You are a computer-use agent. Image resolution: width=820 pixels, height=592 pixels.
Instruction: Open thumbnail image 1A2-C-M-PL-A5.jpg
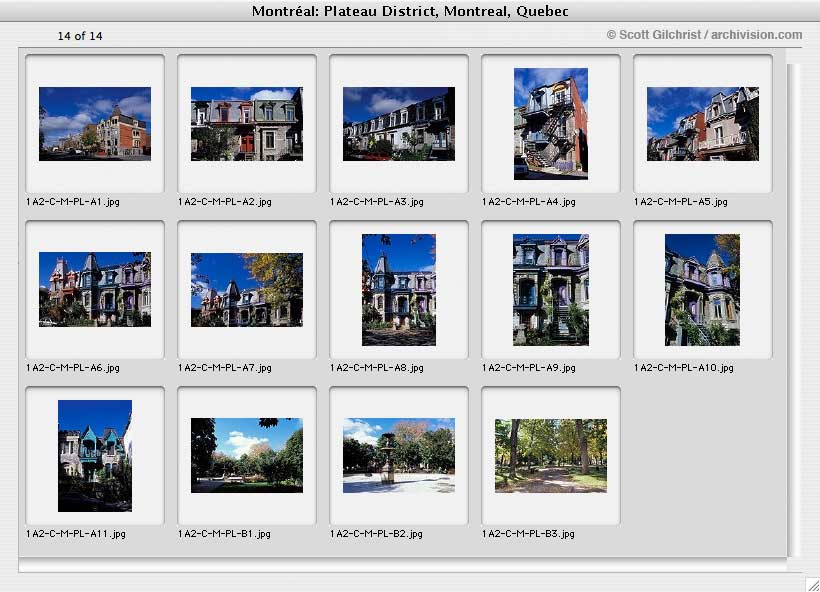click(x=703, y=124)
